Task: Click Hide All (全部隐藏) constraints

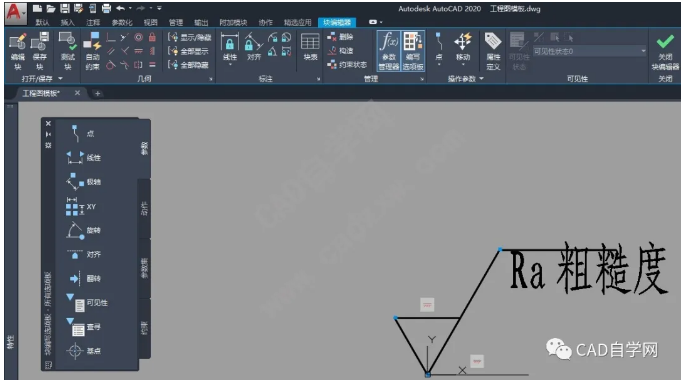Action: click(x=188, y=65)
